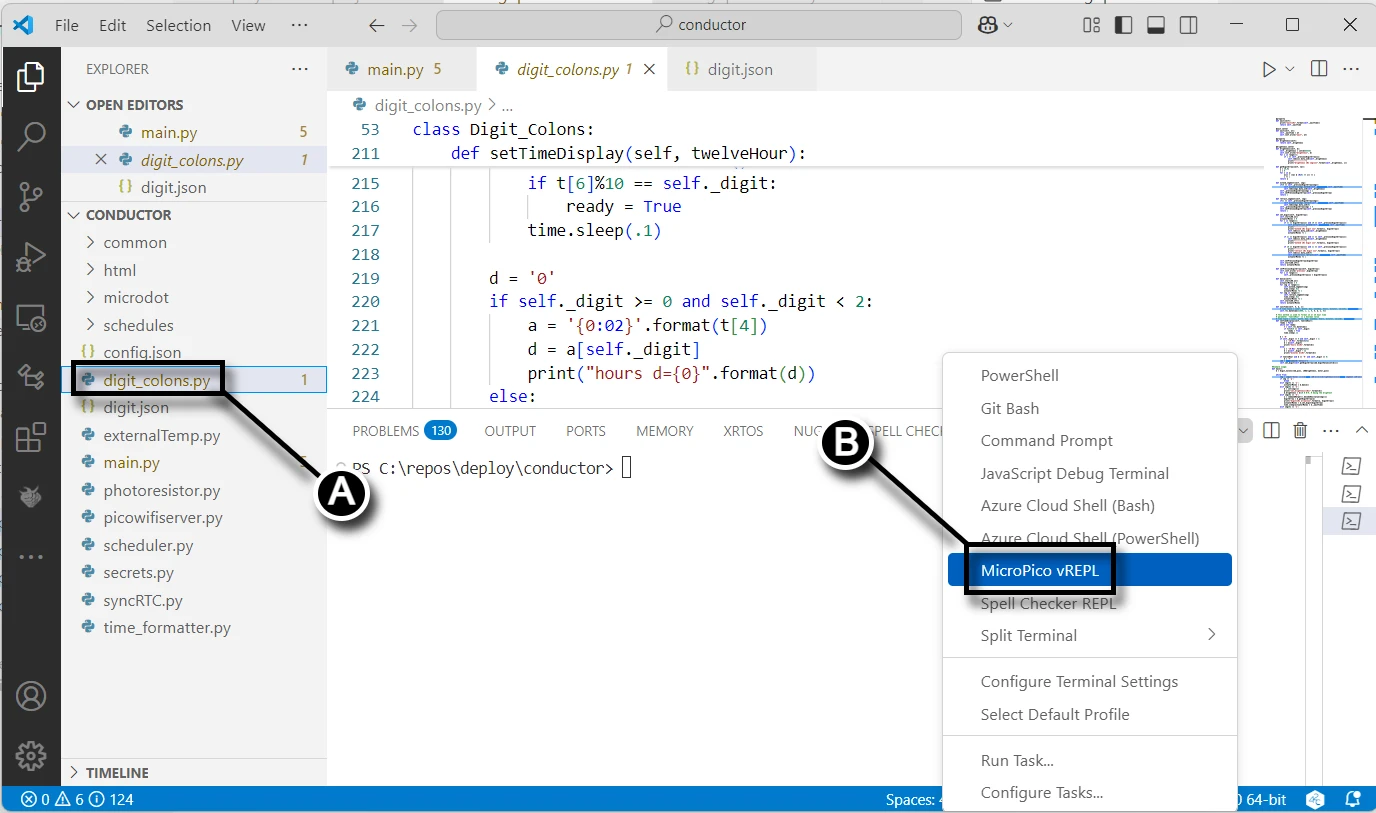
Task: Click the Kill Terminal trash icon
Action: (x=1300, y=430)
